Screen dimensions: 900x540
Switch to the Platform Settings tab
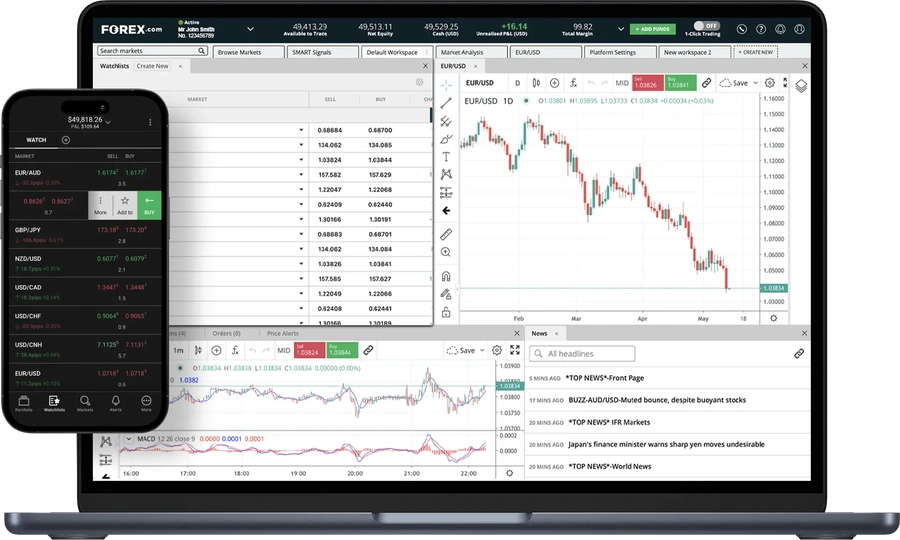tap(620, 52)
